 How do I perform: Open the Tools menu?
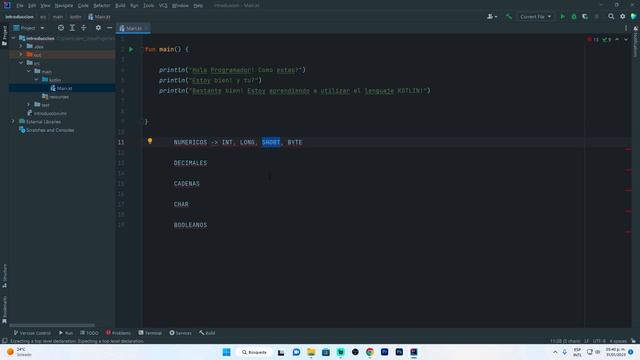coord(149,6)
